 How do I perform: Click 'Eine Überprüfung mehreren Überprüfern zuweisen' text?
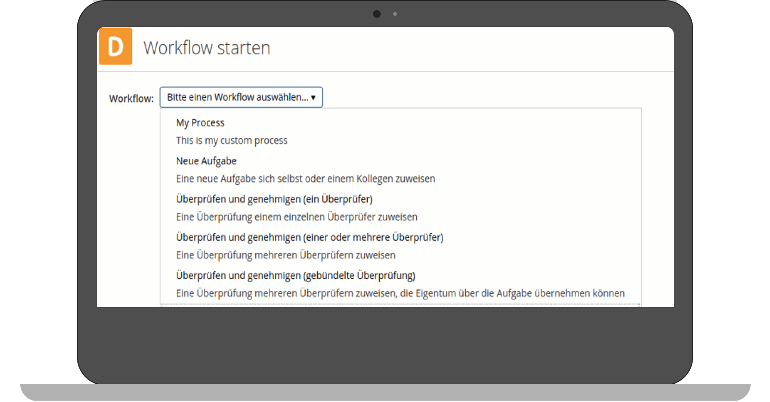pyautogui.click(x=286, y=255)
